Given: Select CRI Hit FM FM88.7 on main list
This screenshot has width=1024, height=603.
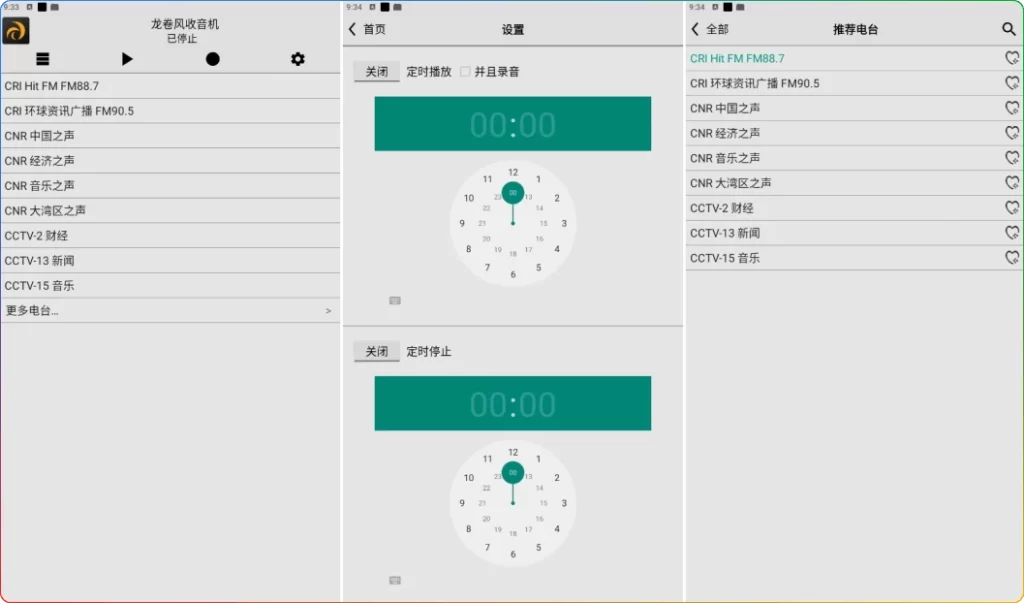Looking at the screenshot, I should 170,86.
